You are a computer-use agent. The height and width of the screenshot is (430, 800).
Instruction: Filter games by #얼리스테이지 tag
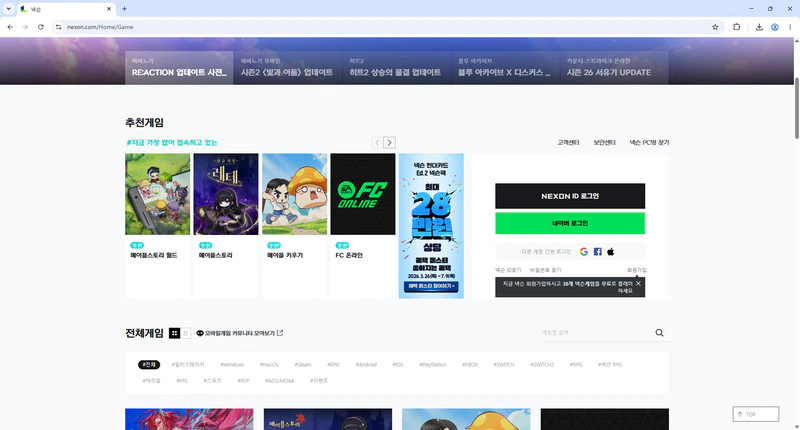(x=188, y=365)
